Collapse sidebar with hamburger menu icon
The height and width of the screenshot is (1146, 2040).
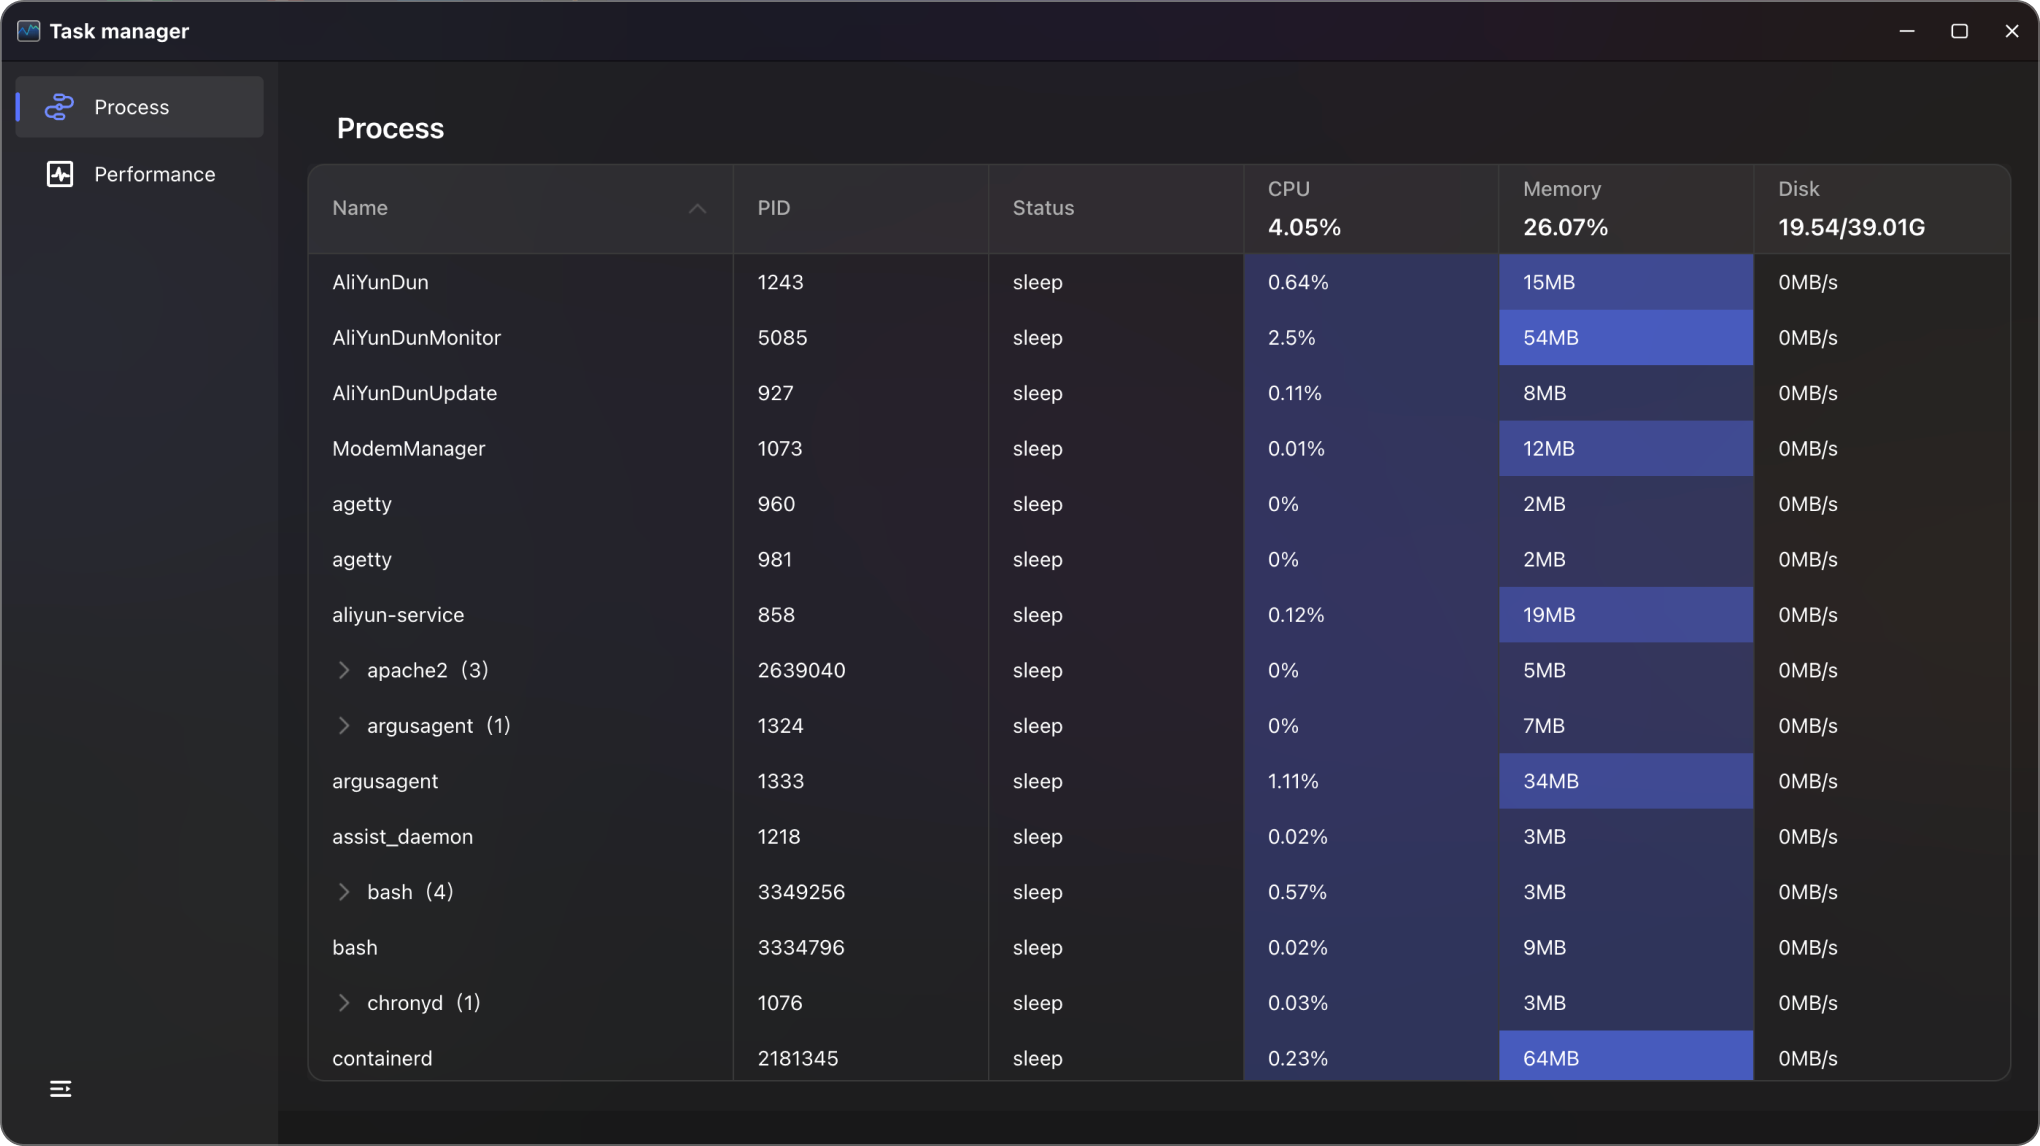tap(60, 1088)
